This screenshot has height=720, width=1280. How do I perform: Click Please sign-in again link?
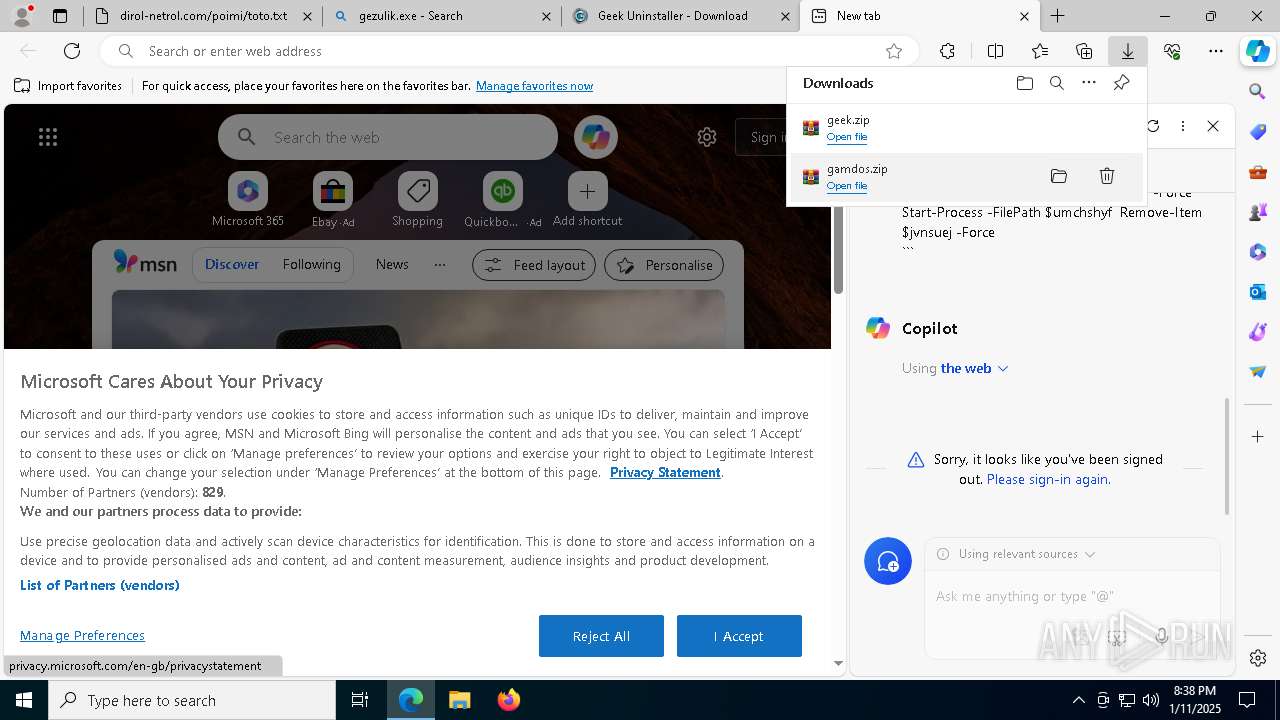[1048, 479]
